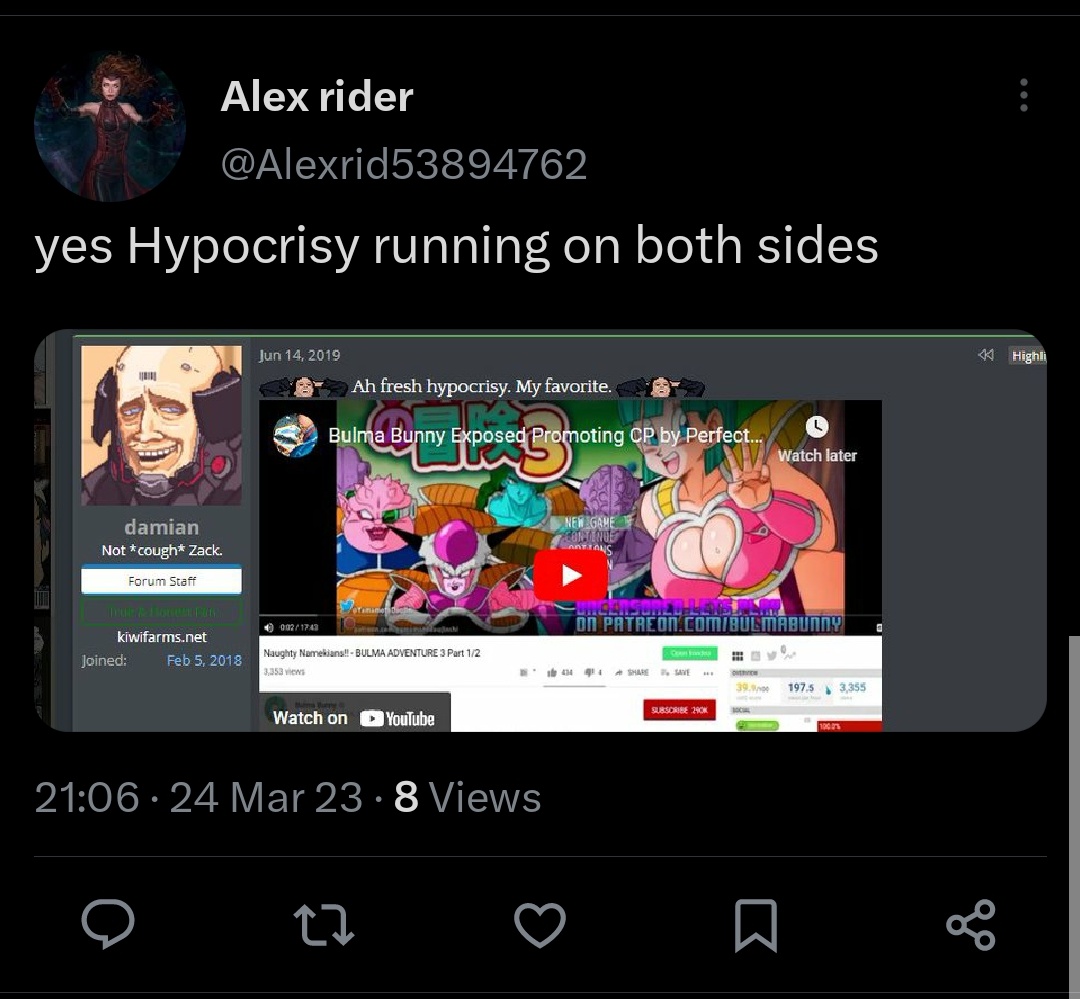Image resolution: width=1080 pixels, height=999 pixels.
Task: Retweet this post via retweet icon
Action: [x=324, y=925]
